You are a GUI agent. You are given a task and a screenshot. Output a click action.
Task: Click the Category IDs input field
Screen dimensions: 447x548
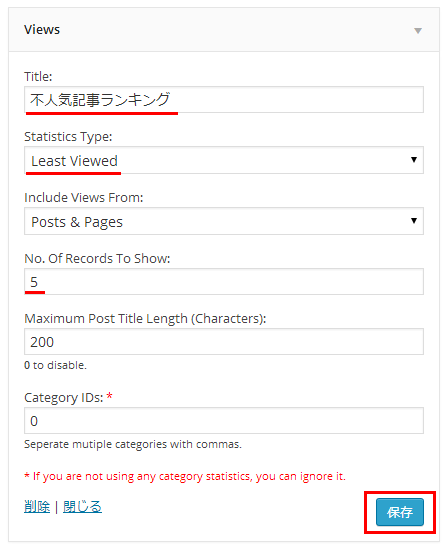224,420
